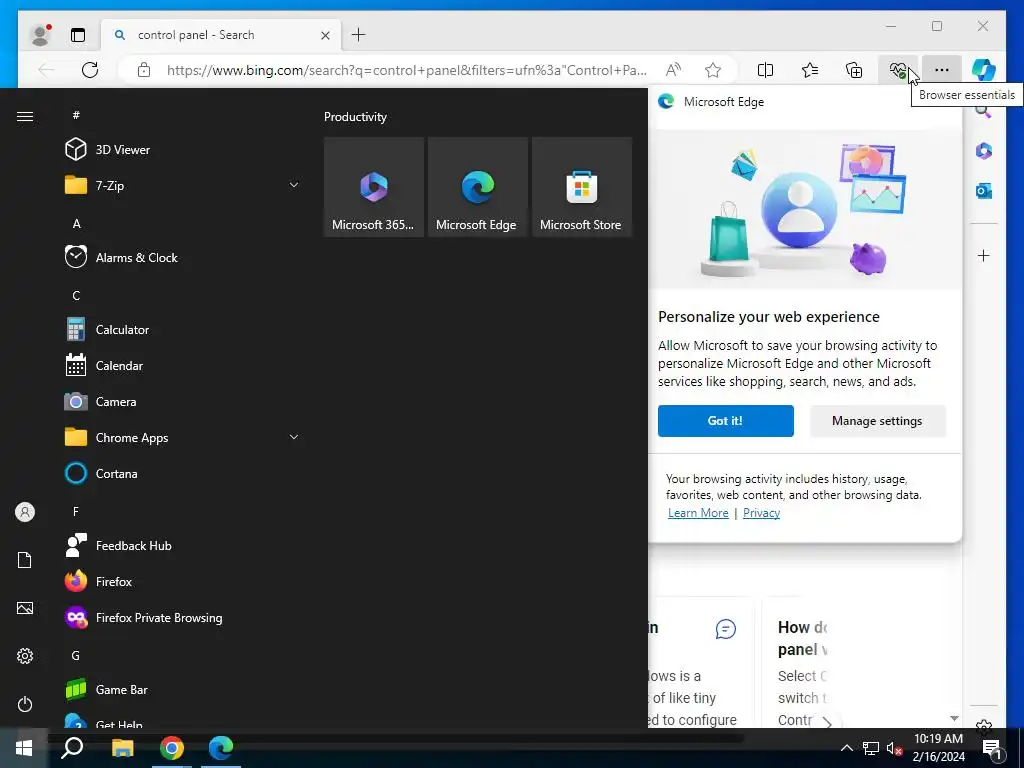The height and width of the screenshot is (768, 1024).
Task: Open the Learn More link
Action: [698, 513]
